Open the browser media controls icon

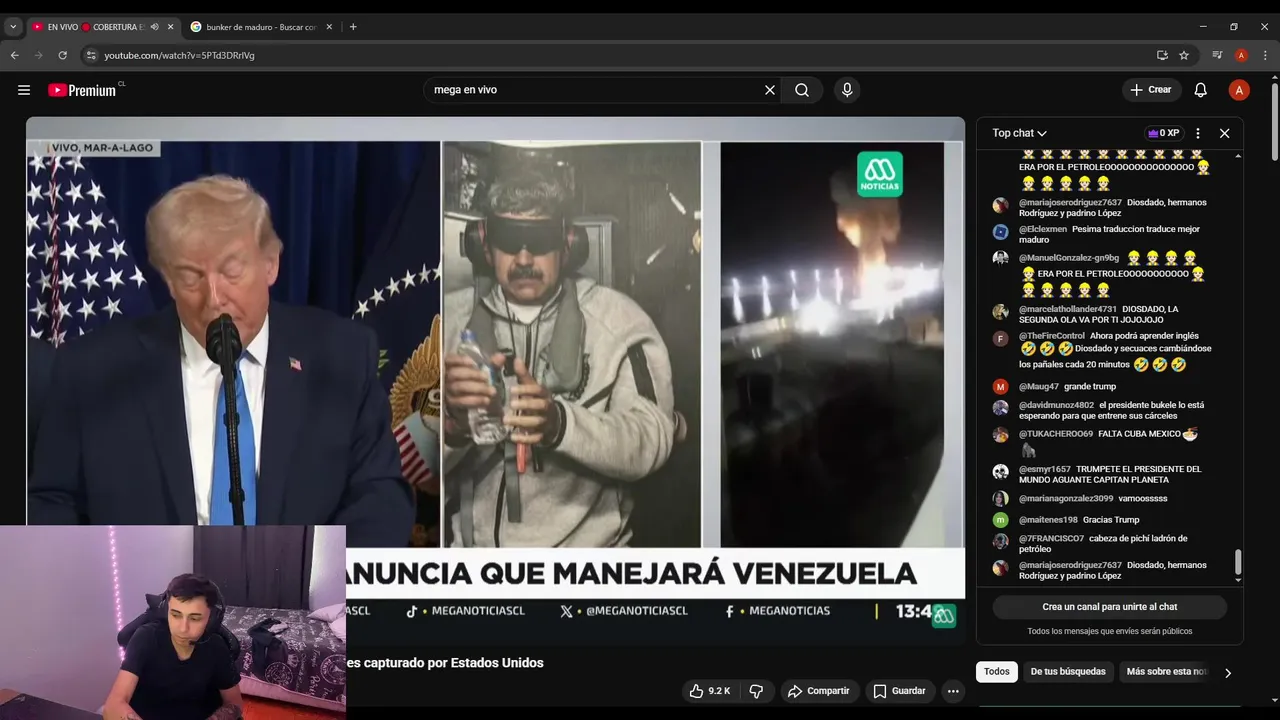[1217, 55]
